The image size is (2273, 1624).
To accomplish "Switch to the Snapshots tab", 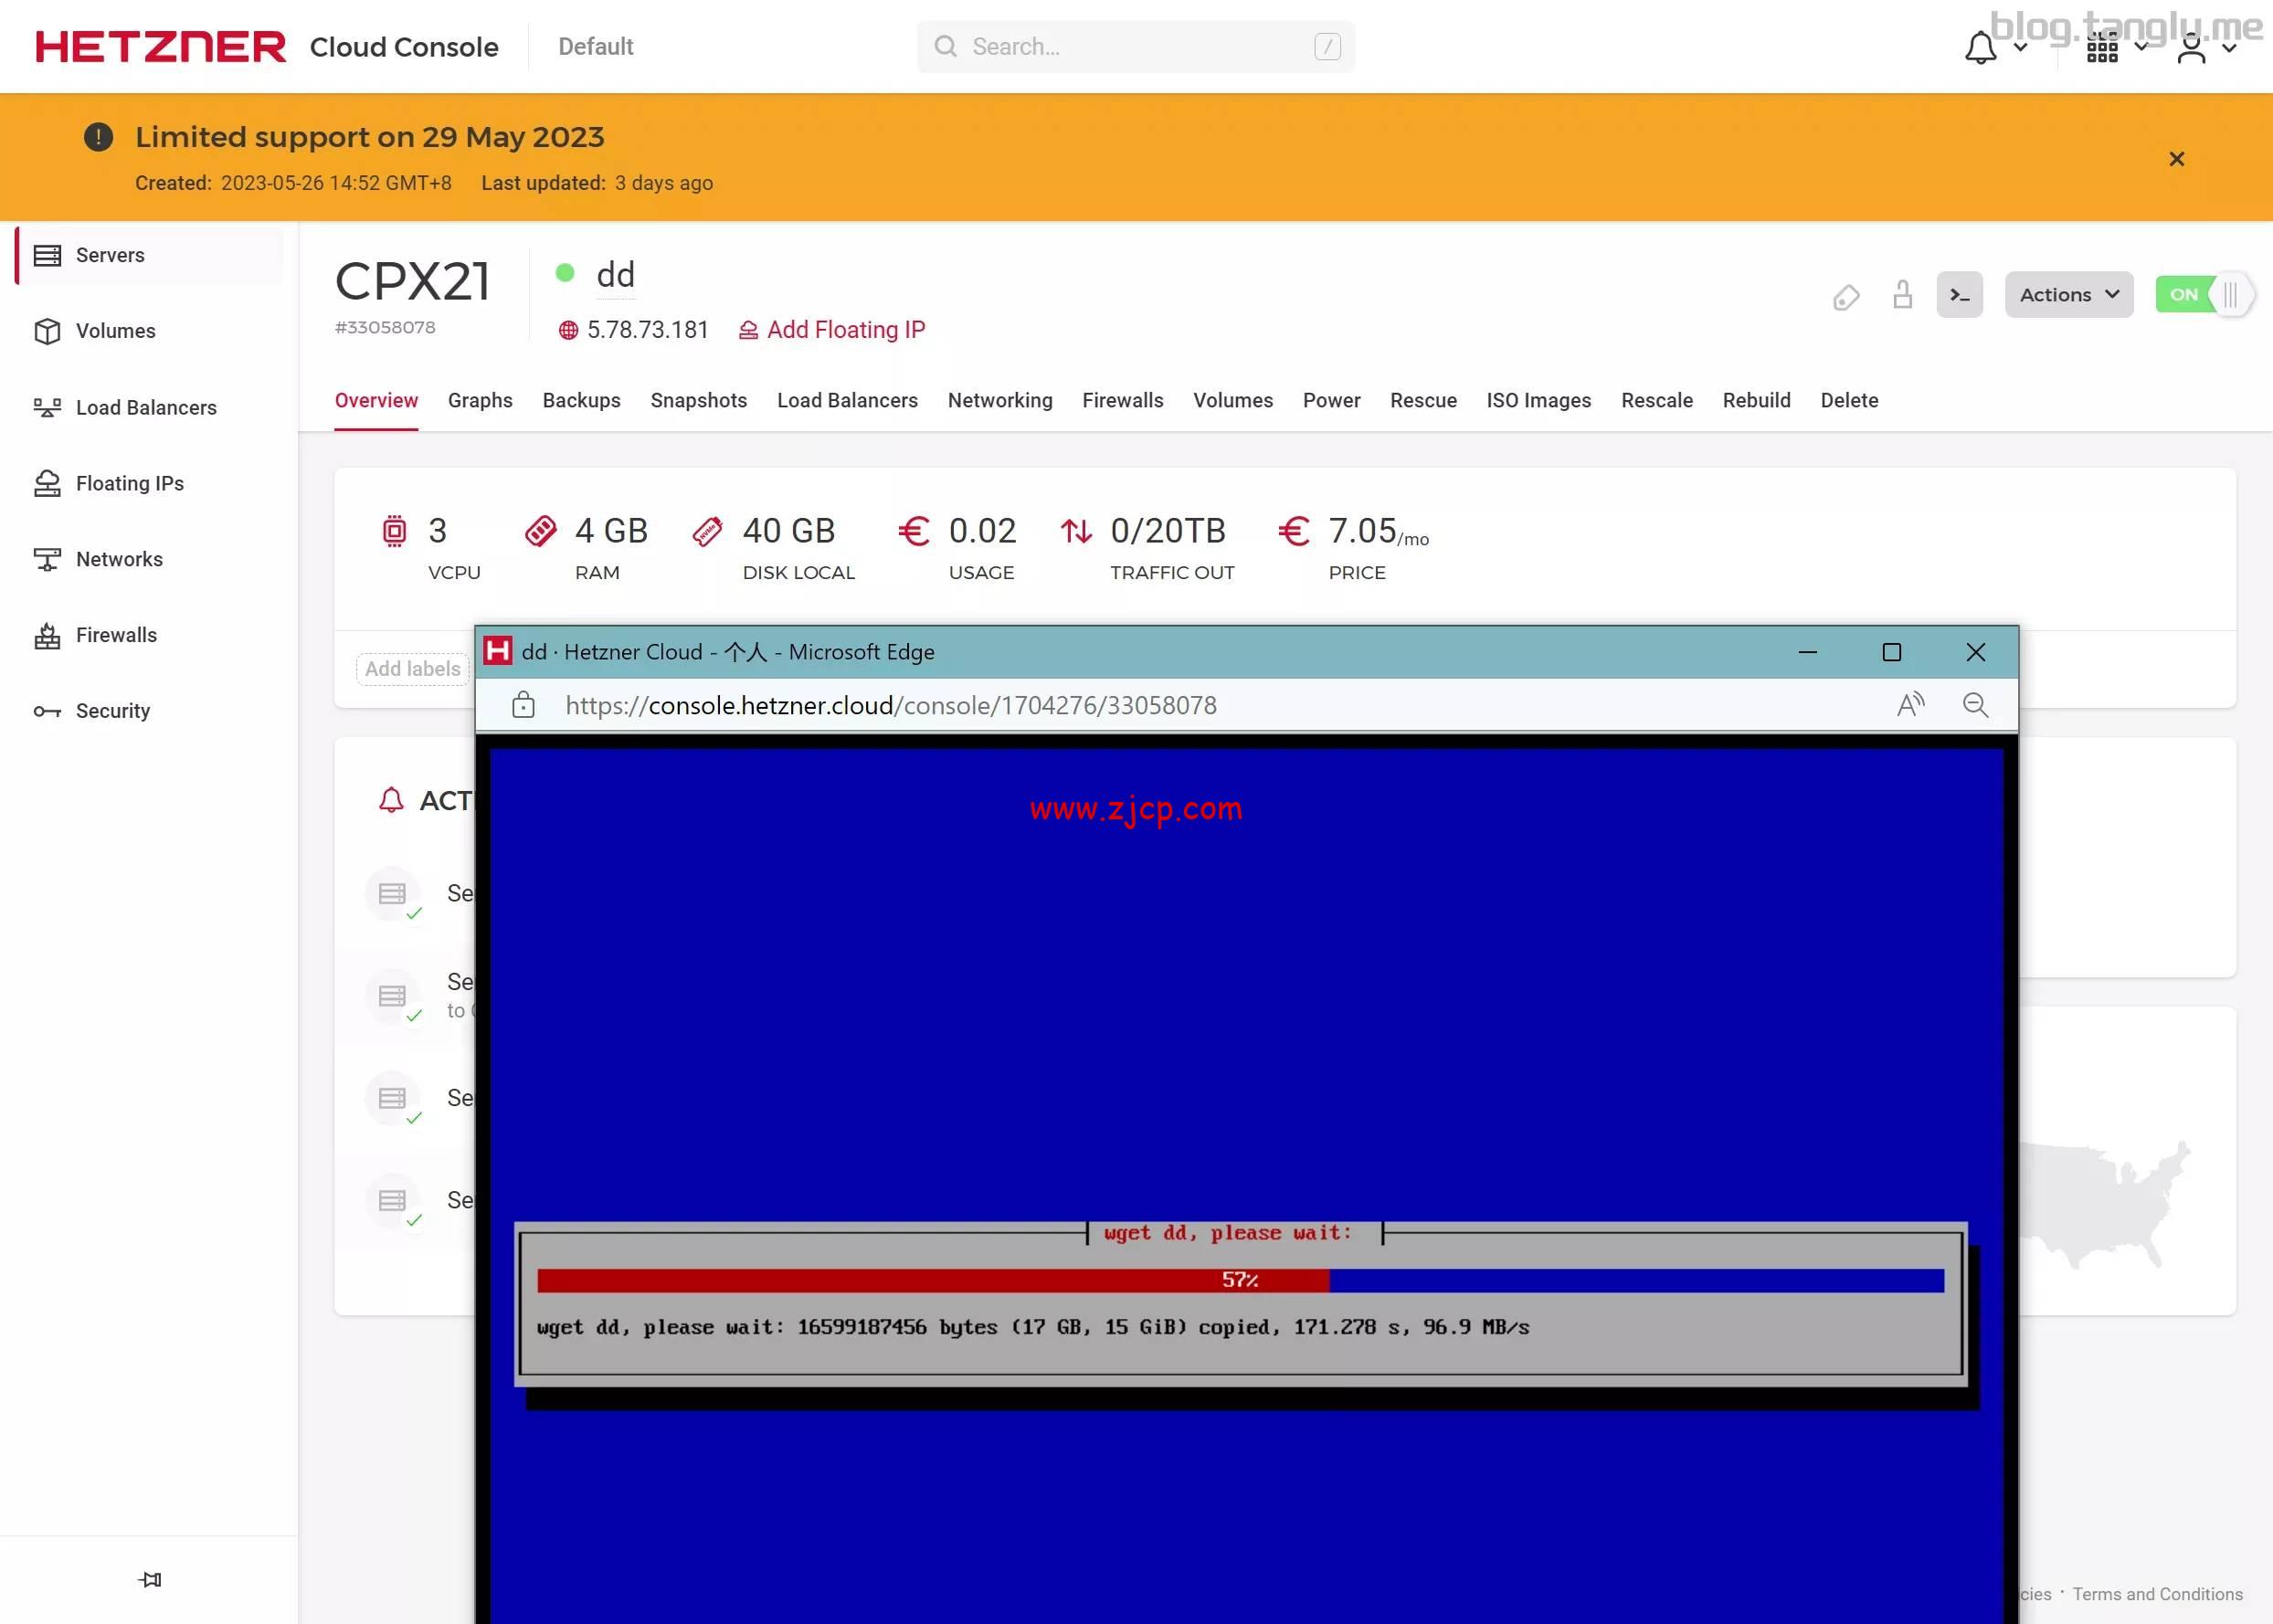I will [699, 400].
